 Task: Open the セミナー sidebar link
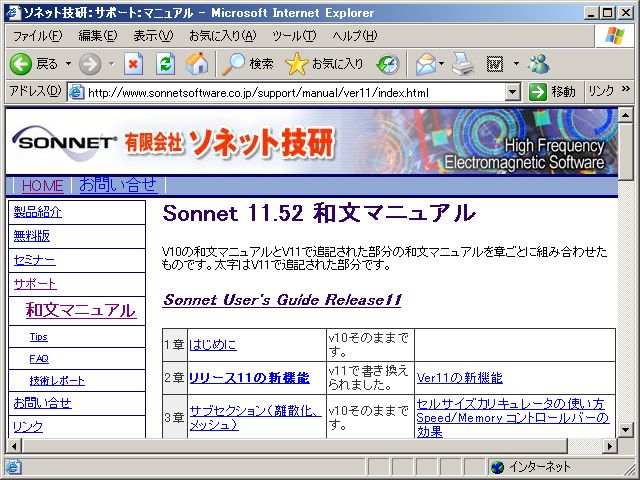pos(34,260)
